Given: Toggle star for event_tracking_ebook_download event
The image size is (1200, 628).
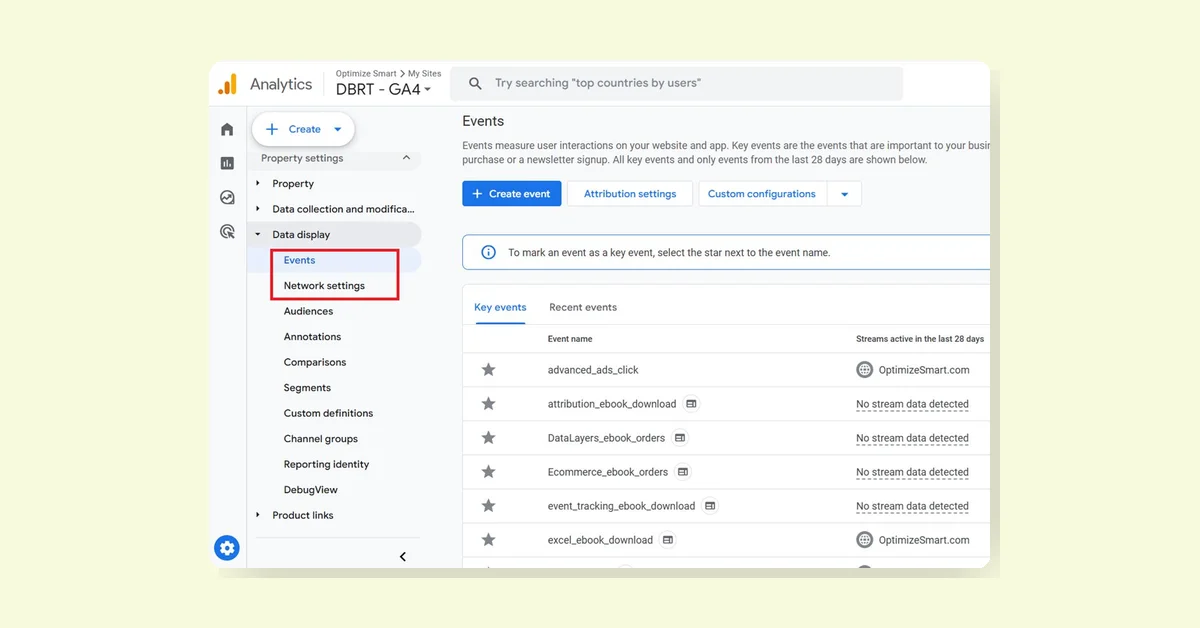Looking at the screenshot, I should point(488,506).
